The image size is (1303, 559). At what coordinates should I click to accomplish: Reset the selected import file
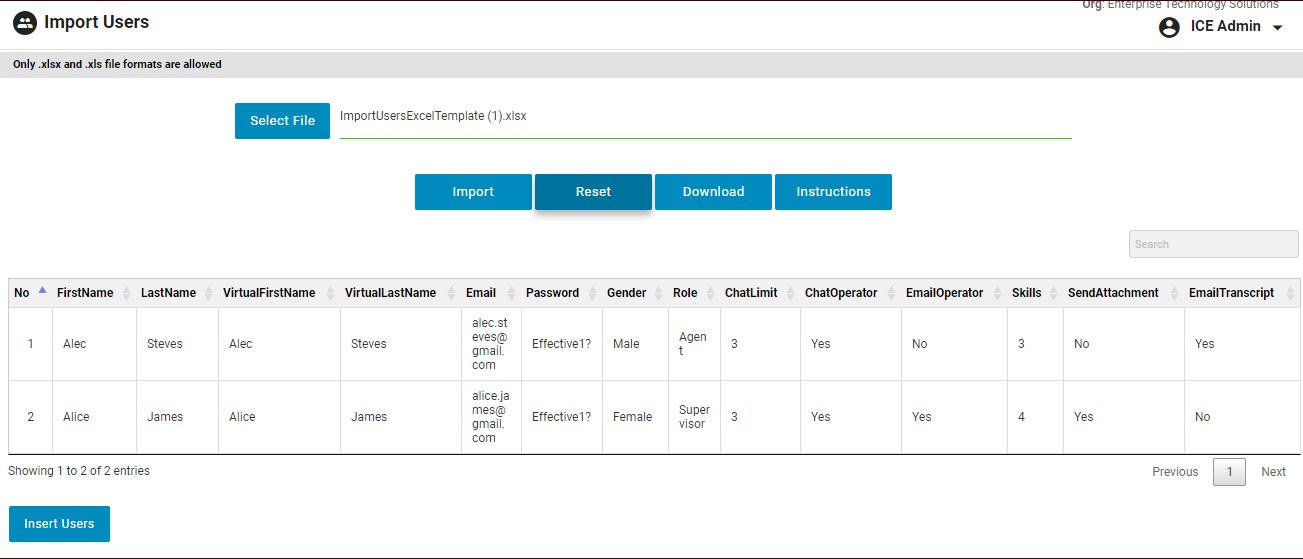pyautogui.click(x=593, y=192)
